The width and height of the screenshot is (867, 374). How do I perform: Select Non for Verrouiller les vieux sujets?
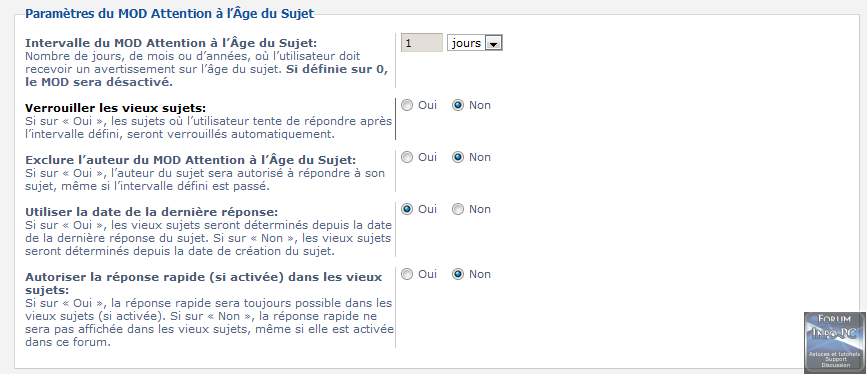click(458, 105)
